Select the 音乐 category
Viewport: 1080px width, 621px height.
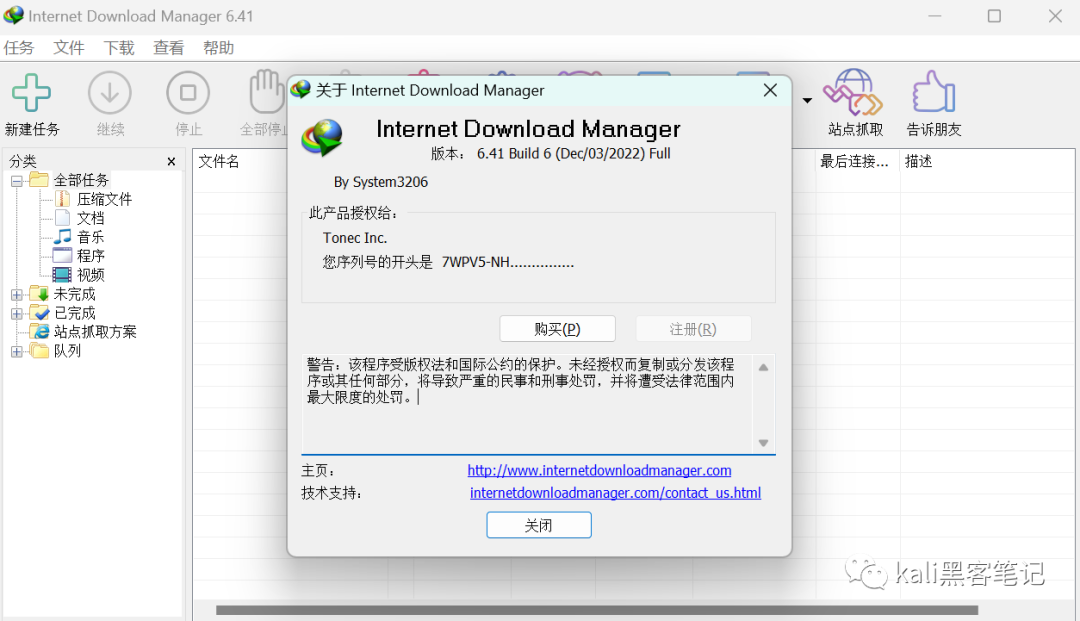click(x=90, y=237)
